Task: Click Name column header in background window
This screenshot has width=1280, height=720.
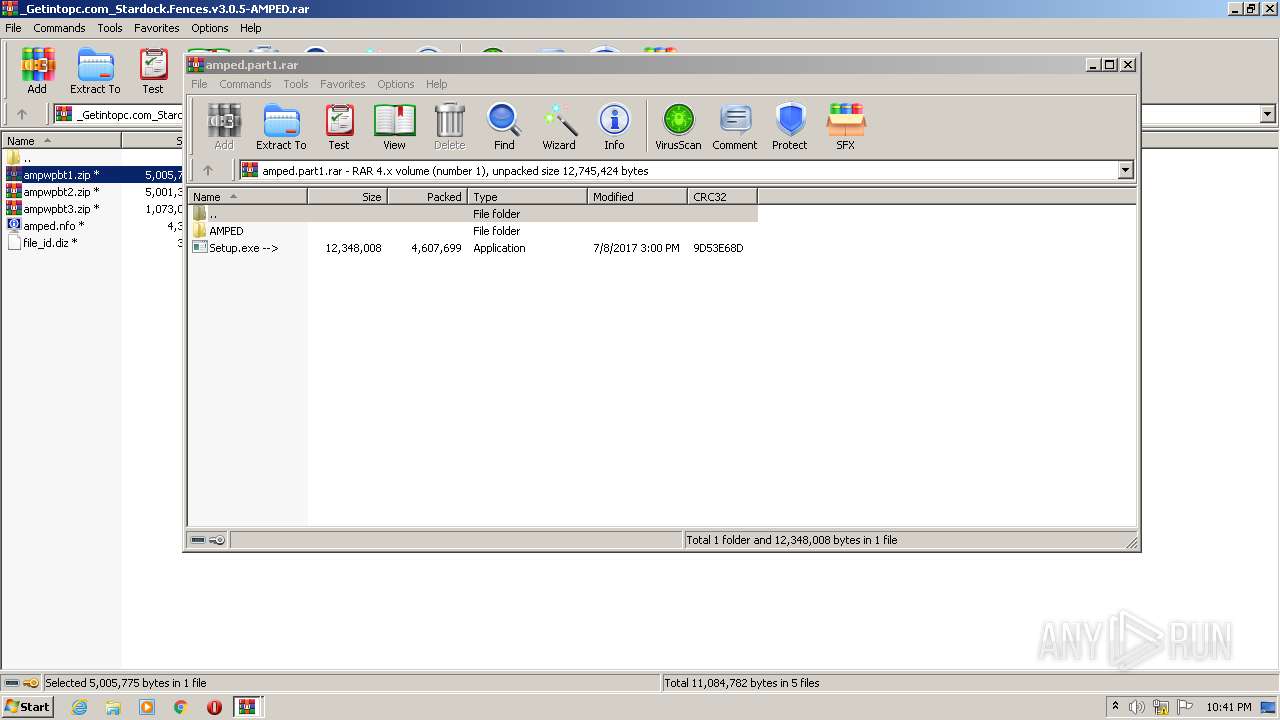Action: pyautogui.click(x=60, y=141)
